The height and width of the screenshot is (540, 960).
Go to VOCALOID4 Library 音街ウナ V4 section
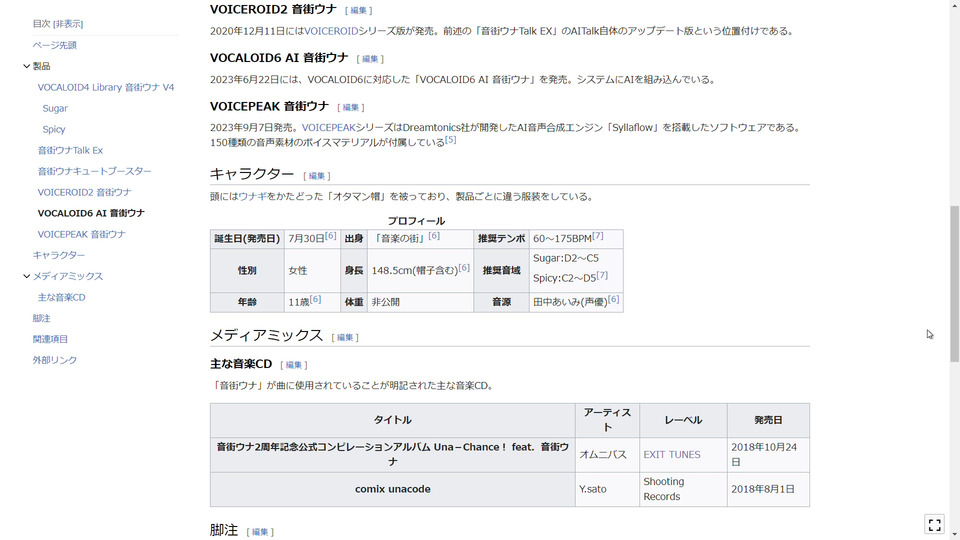click(x=106, y=87)
